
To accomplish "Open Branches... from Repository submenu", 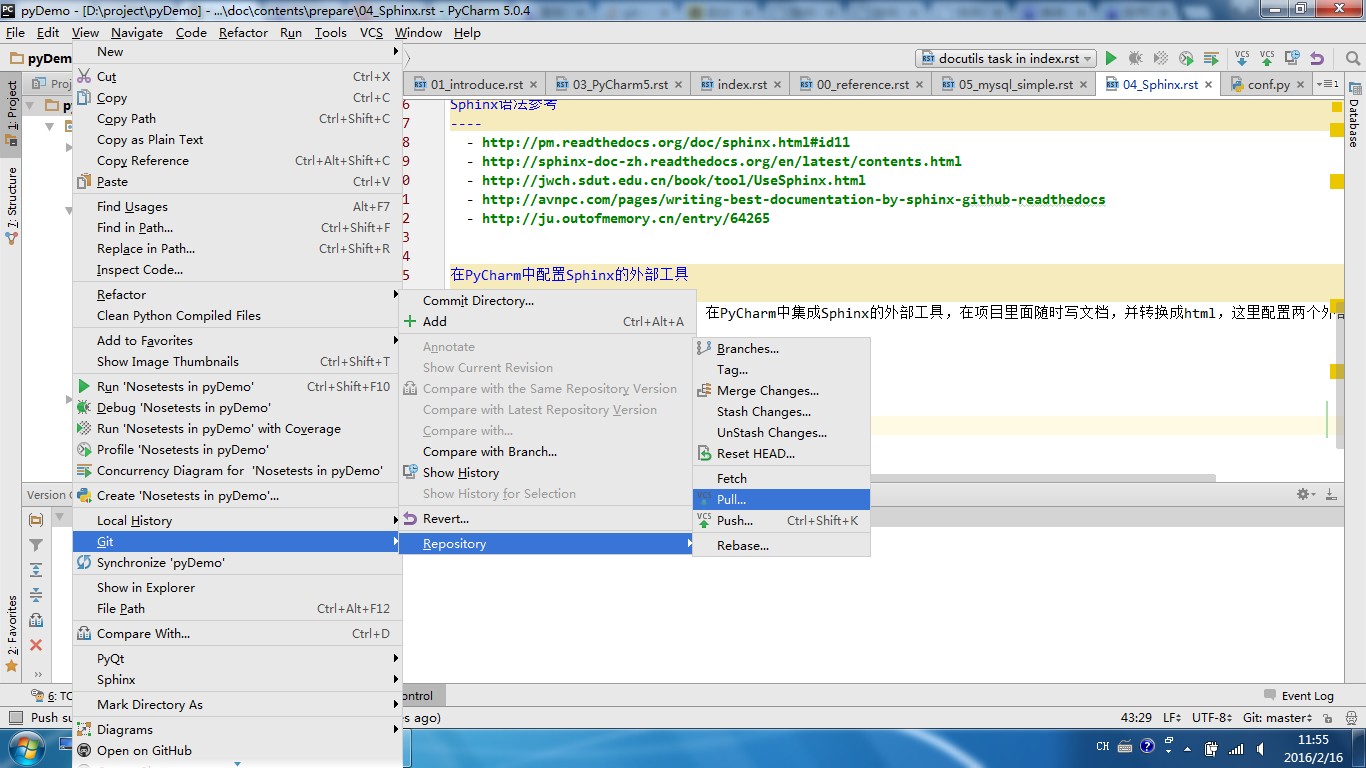I will coord(781,349).
